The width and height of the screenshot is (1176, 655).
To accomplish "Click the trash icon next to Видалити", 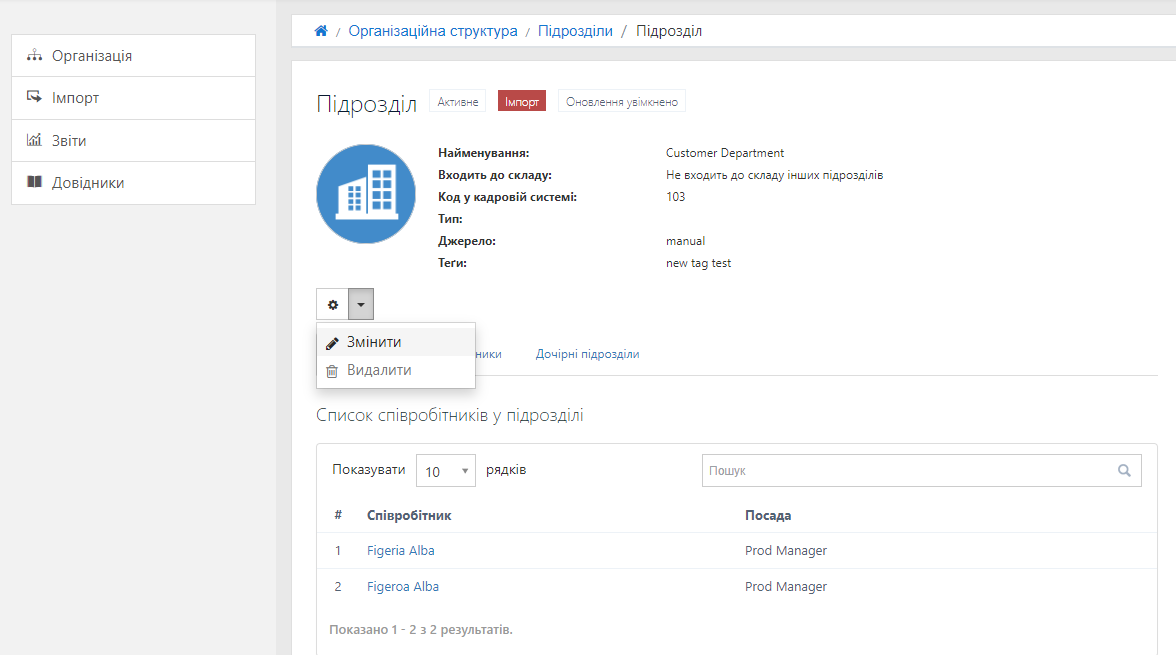I will (332, 371).
